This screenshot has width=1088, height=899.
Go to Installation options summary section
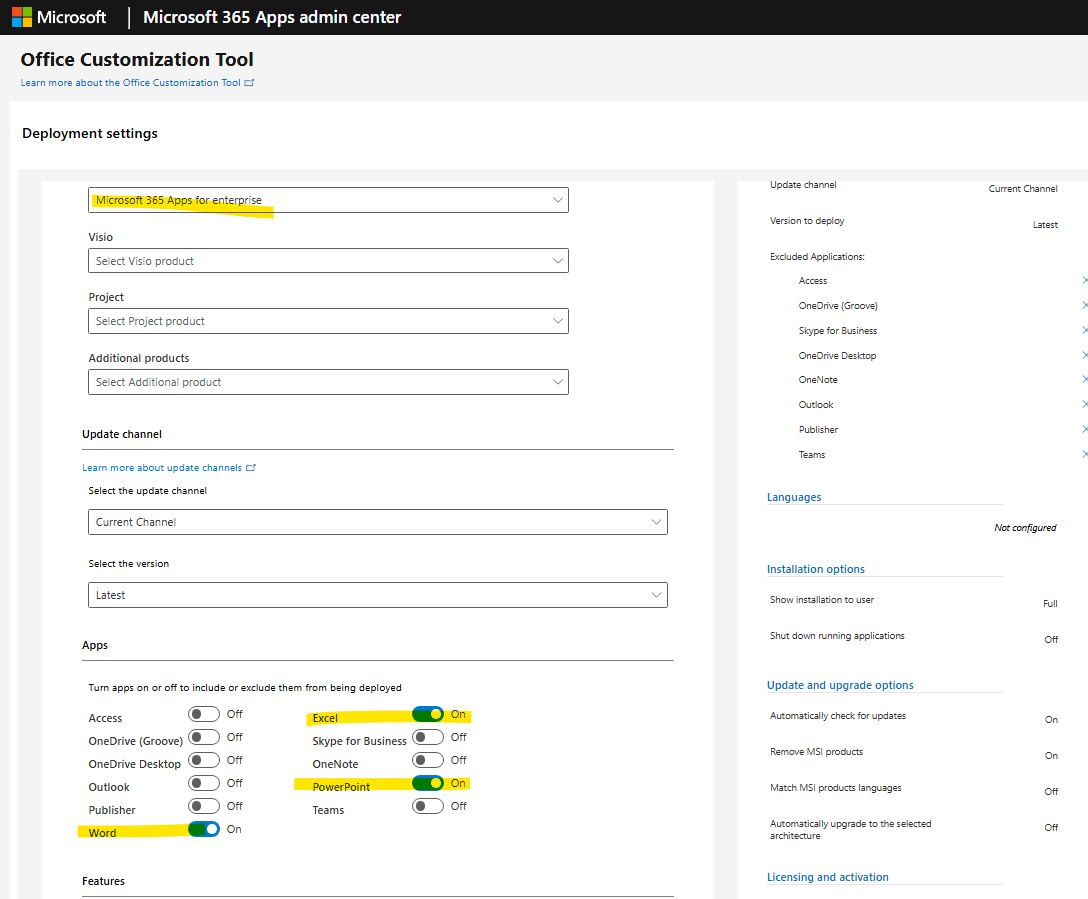click(x=815, y=569)
